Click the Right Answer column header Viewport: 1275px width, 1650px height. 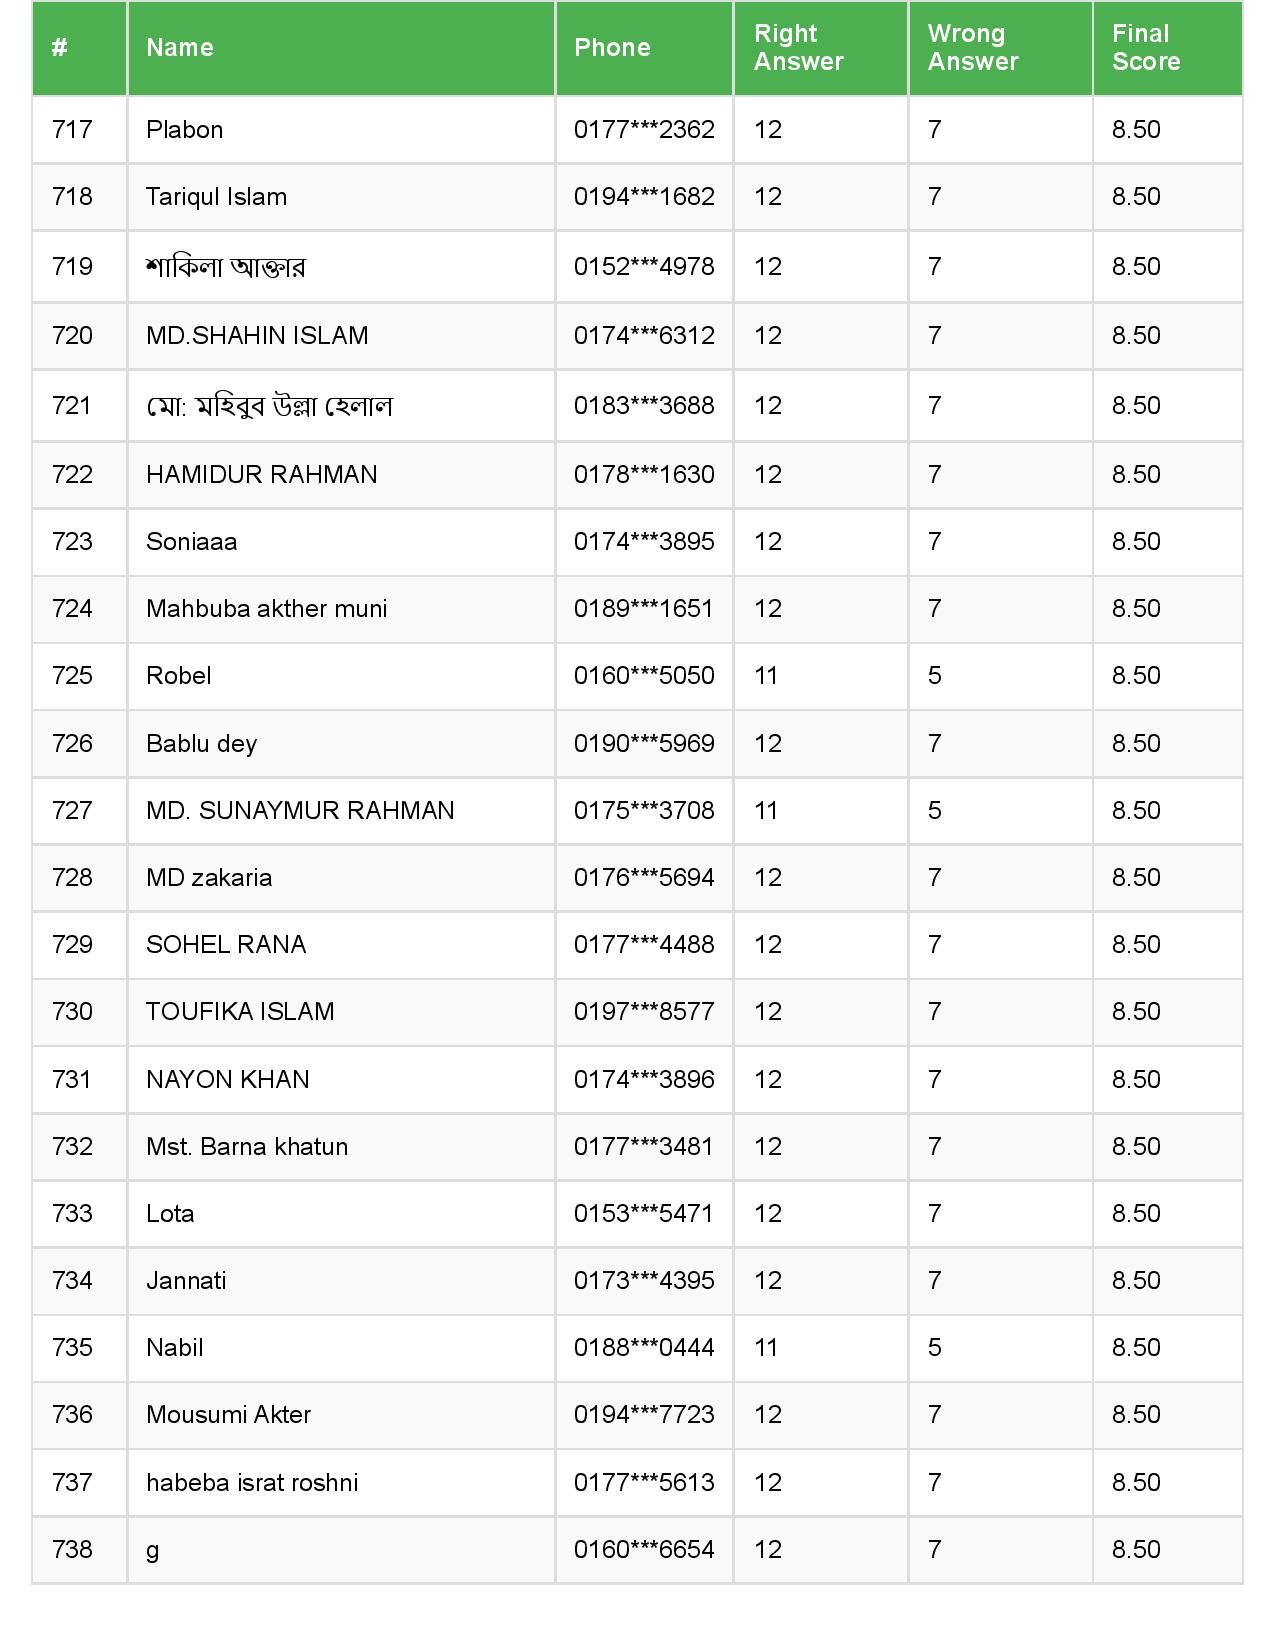pyautogui.click(x=798, y=48)
